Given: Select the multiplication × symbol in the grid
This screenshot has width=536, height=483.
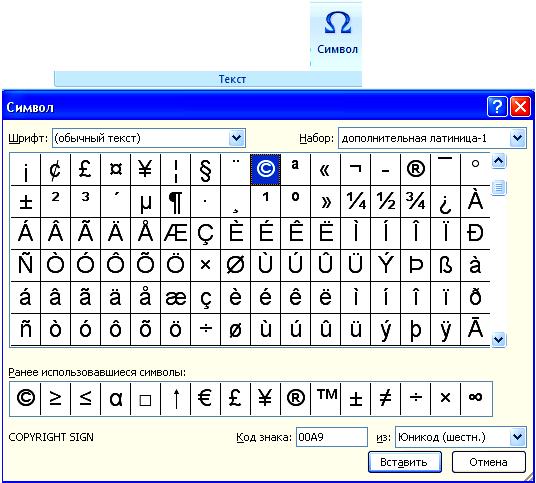Looking at the screenshot, I should click(x=205, y=266).
